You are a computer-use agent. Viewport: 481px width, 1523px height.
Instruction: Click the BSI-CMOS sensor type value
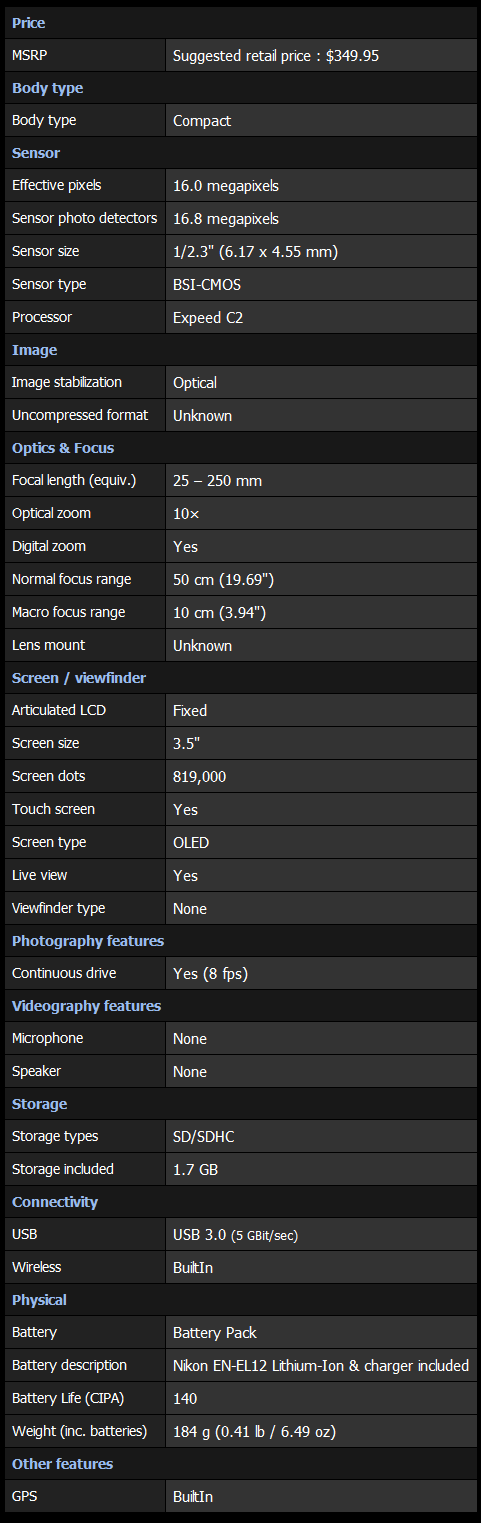(207, 284)
